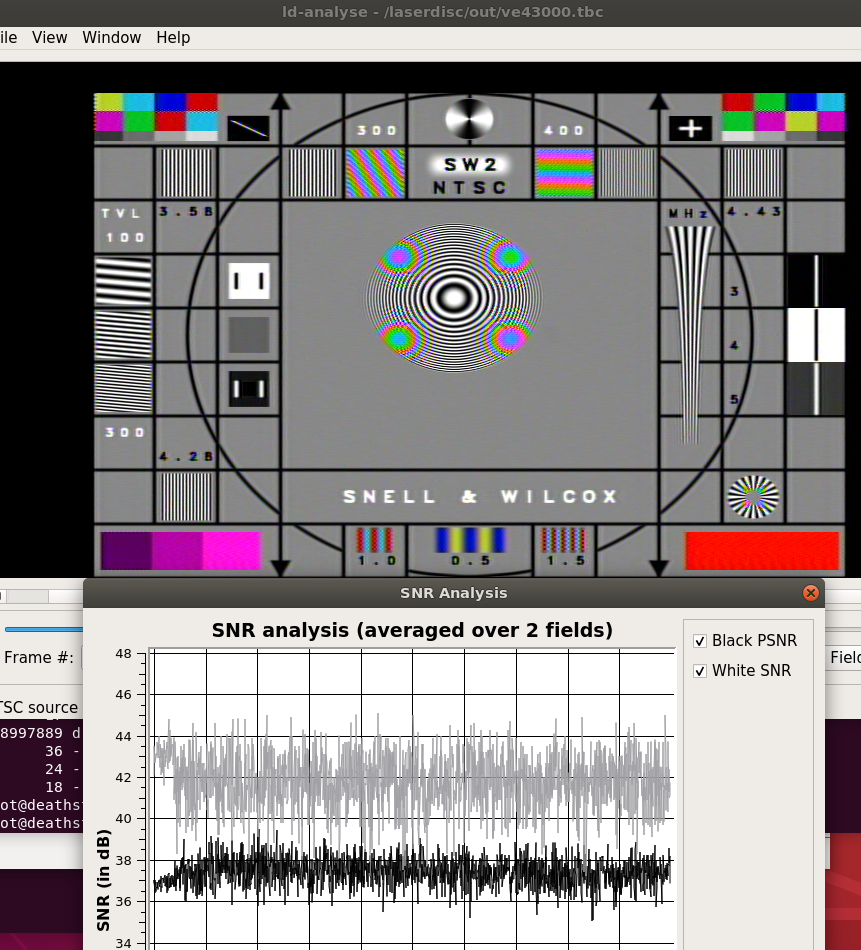This screenshot has height=950, width=861.
Task: Click the SNELL & WILCOX text
Action: (481, 497)
